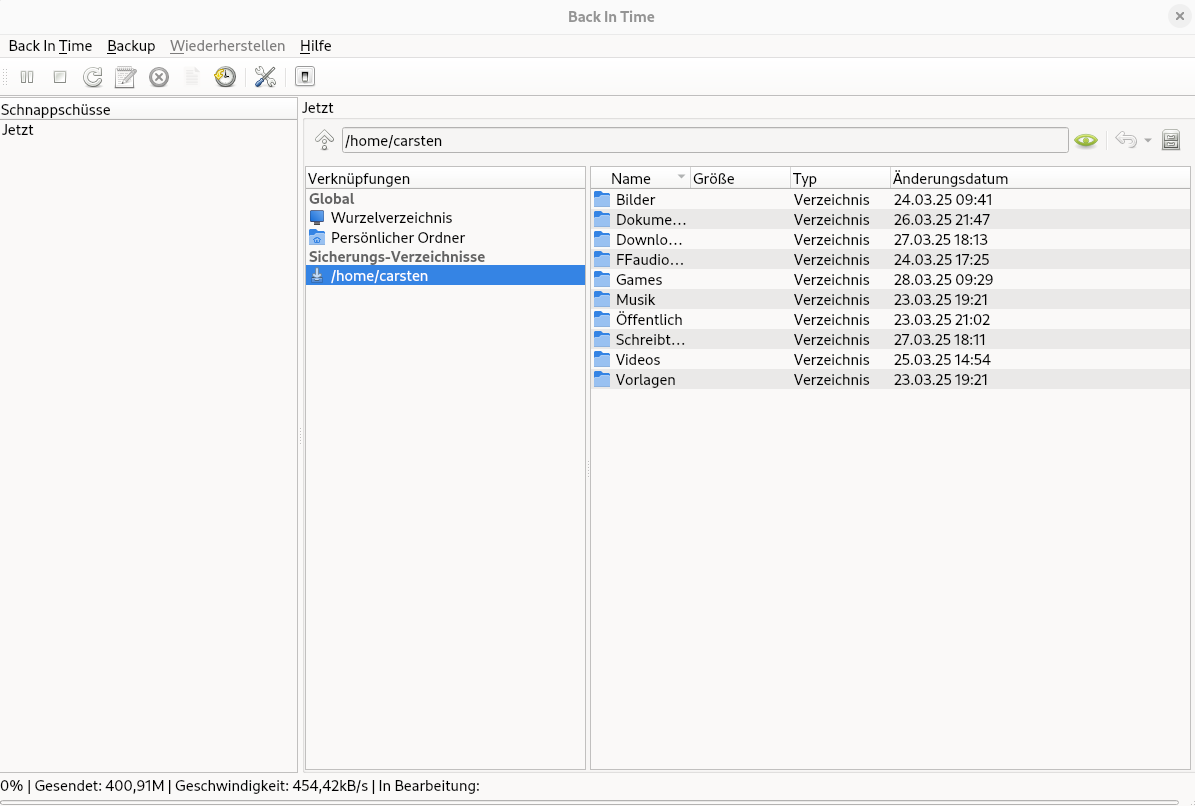Image resolution: width=1195 pixels, height=806 pixels.
Task: Select the Games folder row
Action: point(639,280)
